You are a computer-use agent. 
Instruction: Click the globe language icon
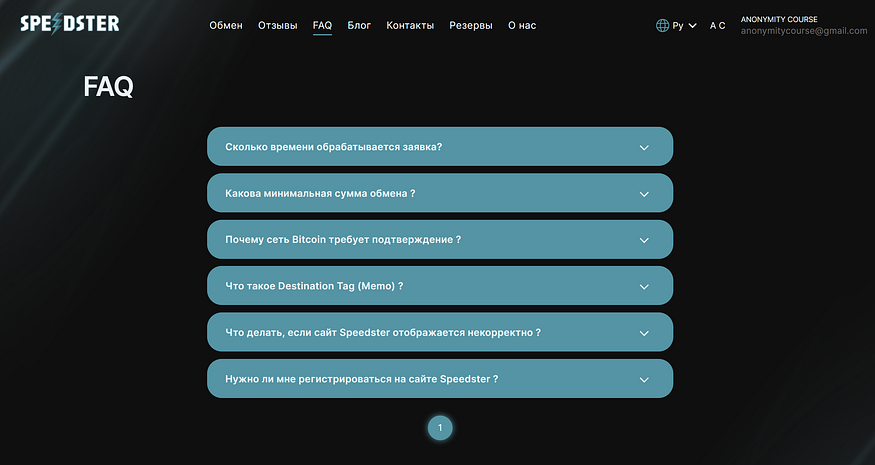point(662,26)
